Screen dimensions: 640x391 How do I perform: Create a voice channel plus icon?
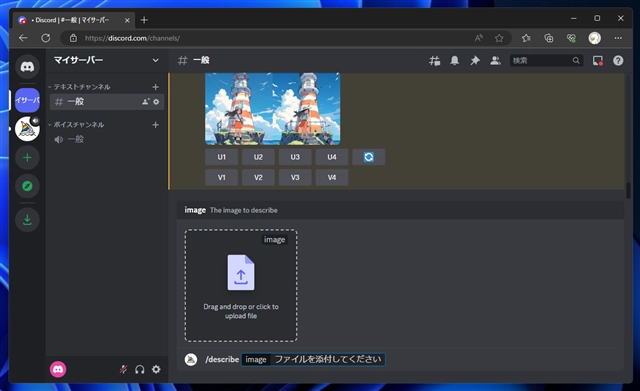[156, 124]
